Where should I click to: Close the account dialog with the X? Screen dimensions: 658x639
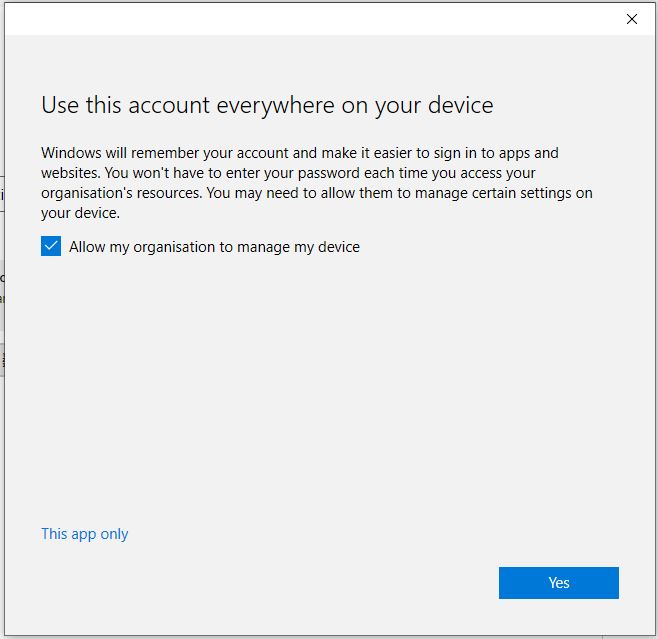pyautogui.click(x=632, y=19)
